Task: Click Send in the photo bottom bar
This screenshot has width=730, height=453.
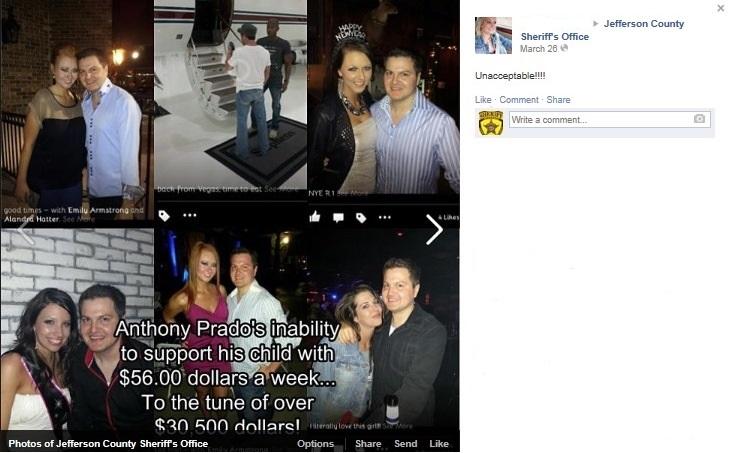Action: coord(406,444)
